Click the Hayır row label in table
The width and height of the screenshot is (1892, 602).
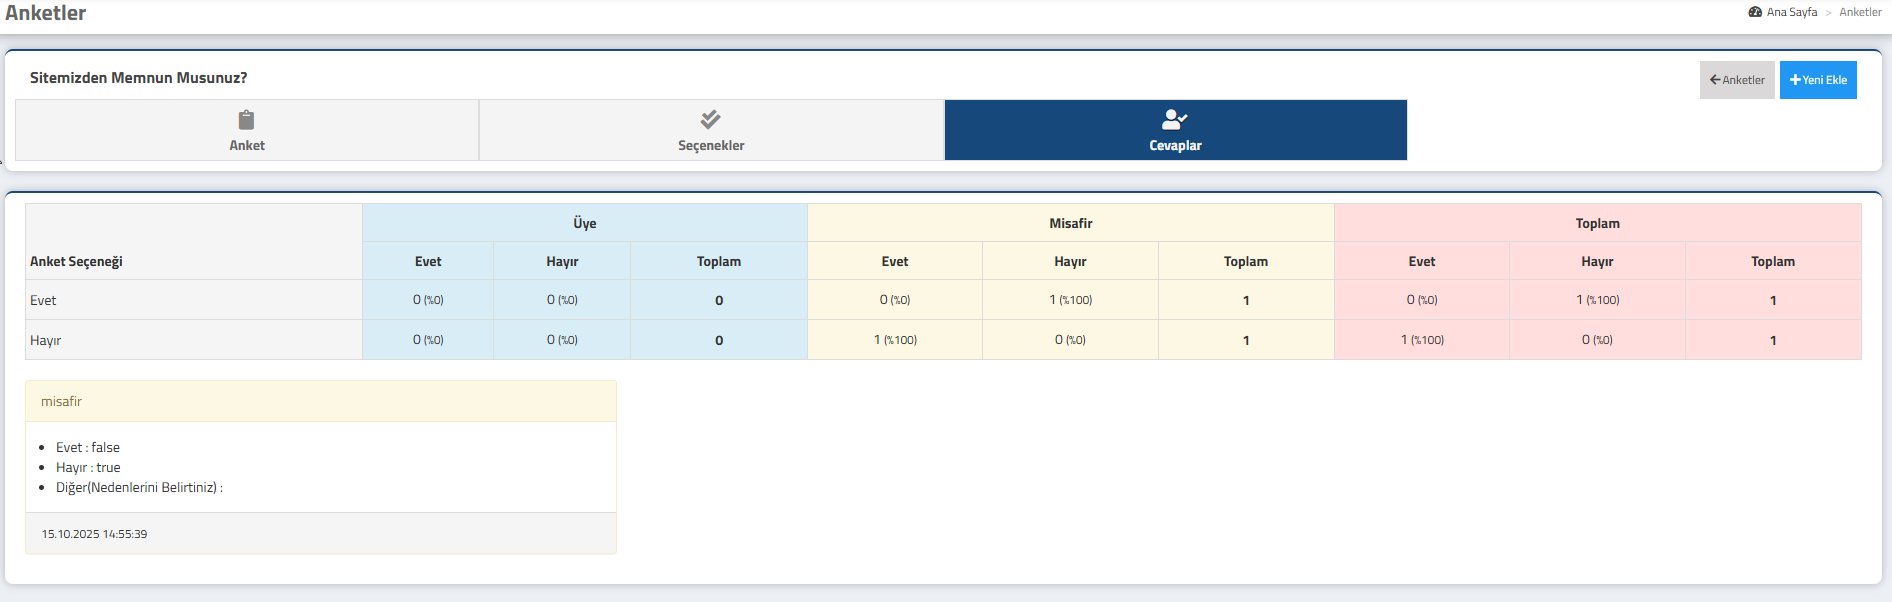pos(46,340)
